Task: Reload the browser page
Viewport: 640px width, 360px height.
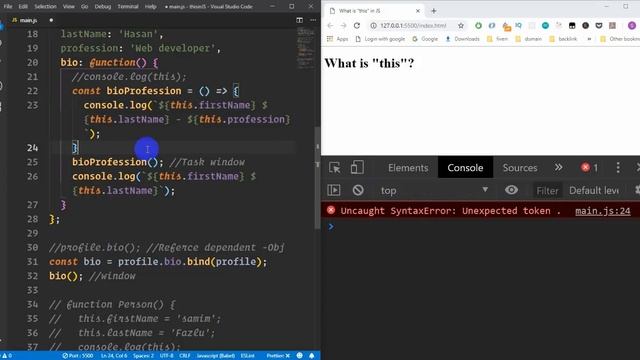Action: coord(357,26)
